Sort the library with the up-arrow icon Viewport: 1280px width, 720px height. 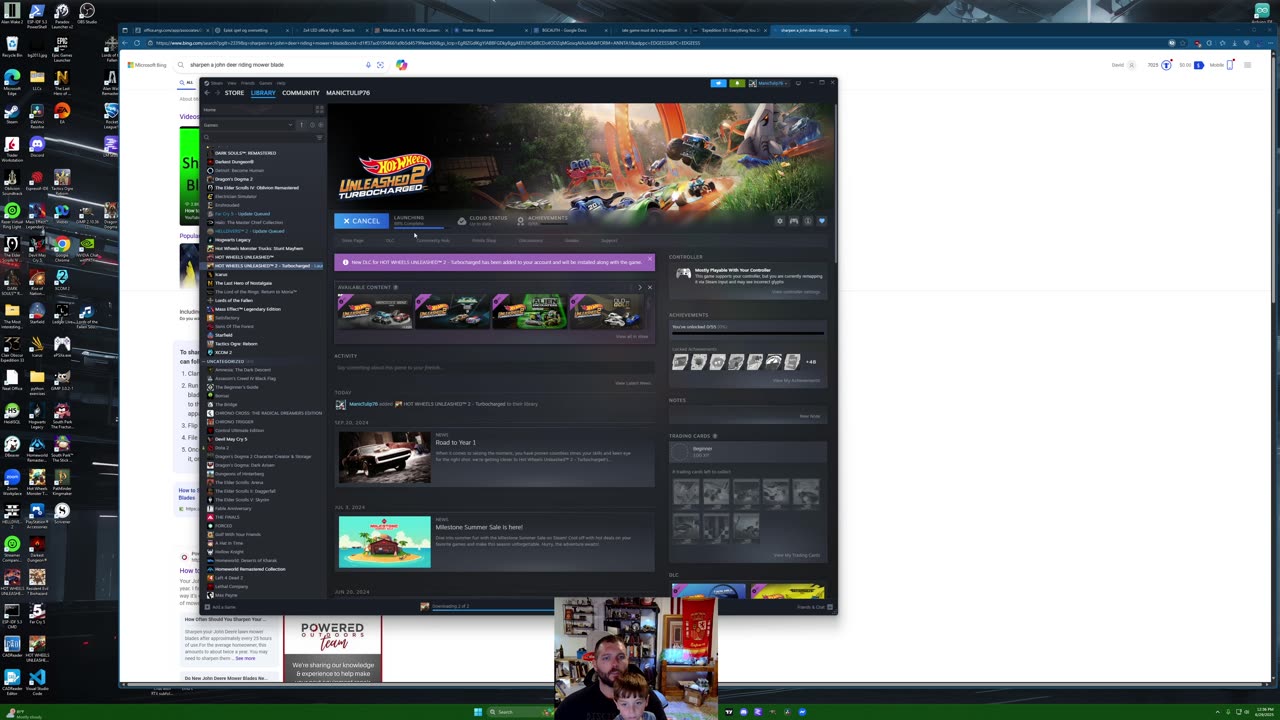click(302, 125)
